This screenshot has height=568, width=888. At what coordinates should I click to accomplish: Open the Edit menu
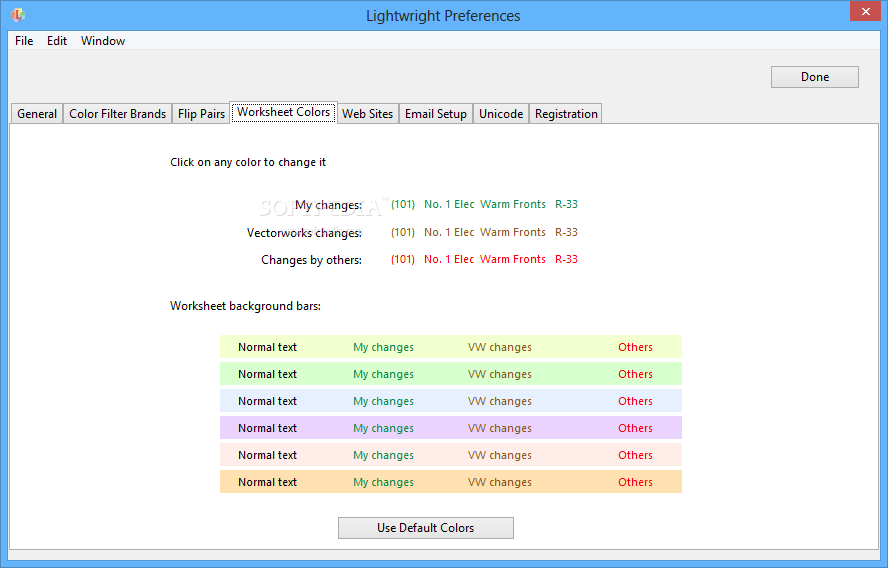click(57, 41)
